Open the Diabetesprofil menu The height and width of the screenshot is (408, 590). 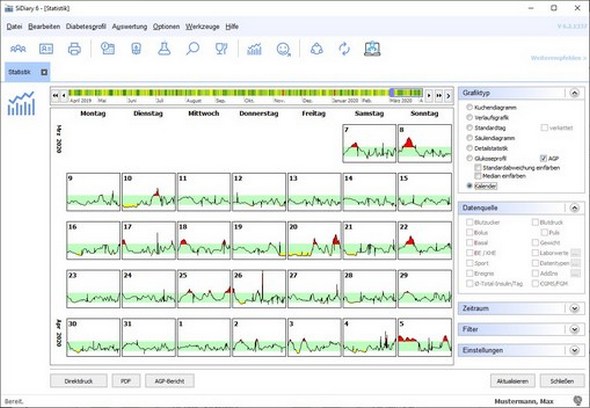(x=86, y=26)
